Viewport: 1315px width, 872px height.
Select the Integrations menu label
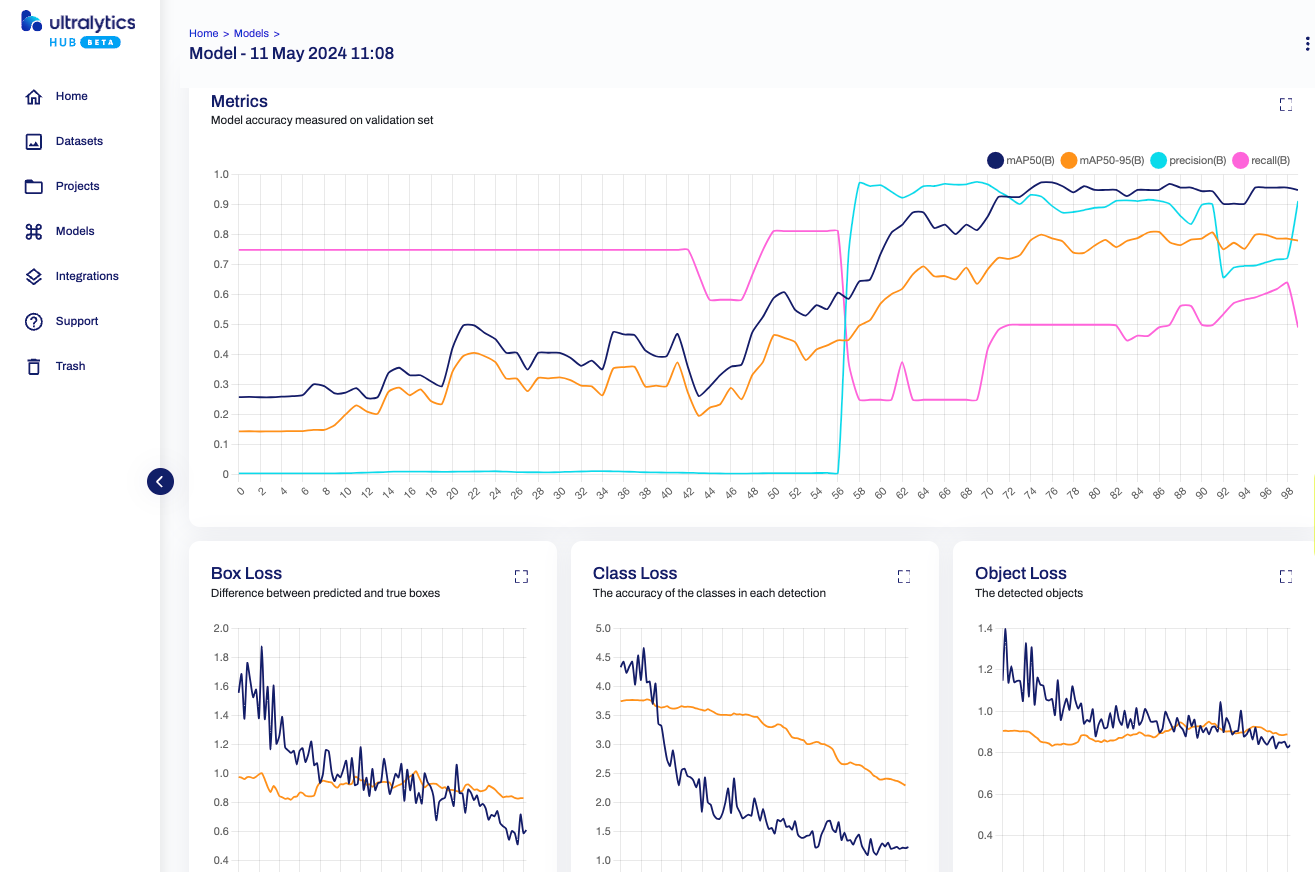click(87, 277)
